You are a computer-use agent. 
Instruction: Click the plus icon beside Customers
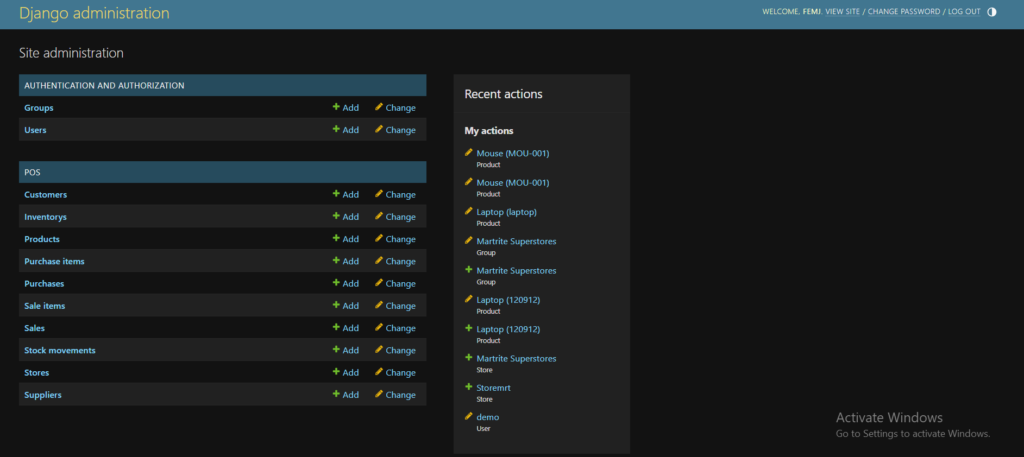337,195
